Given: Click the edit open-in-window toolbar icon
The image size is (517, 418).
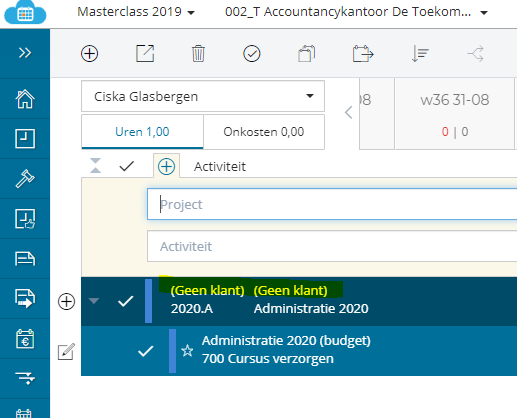Looking at the screenshot, I should [145, 53].
